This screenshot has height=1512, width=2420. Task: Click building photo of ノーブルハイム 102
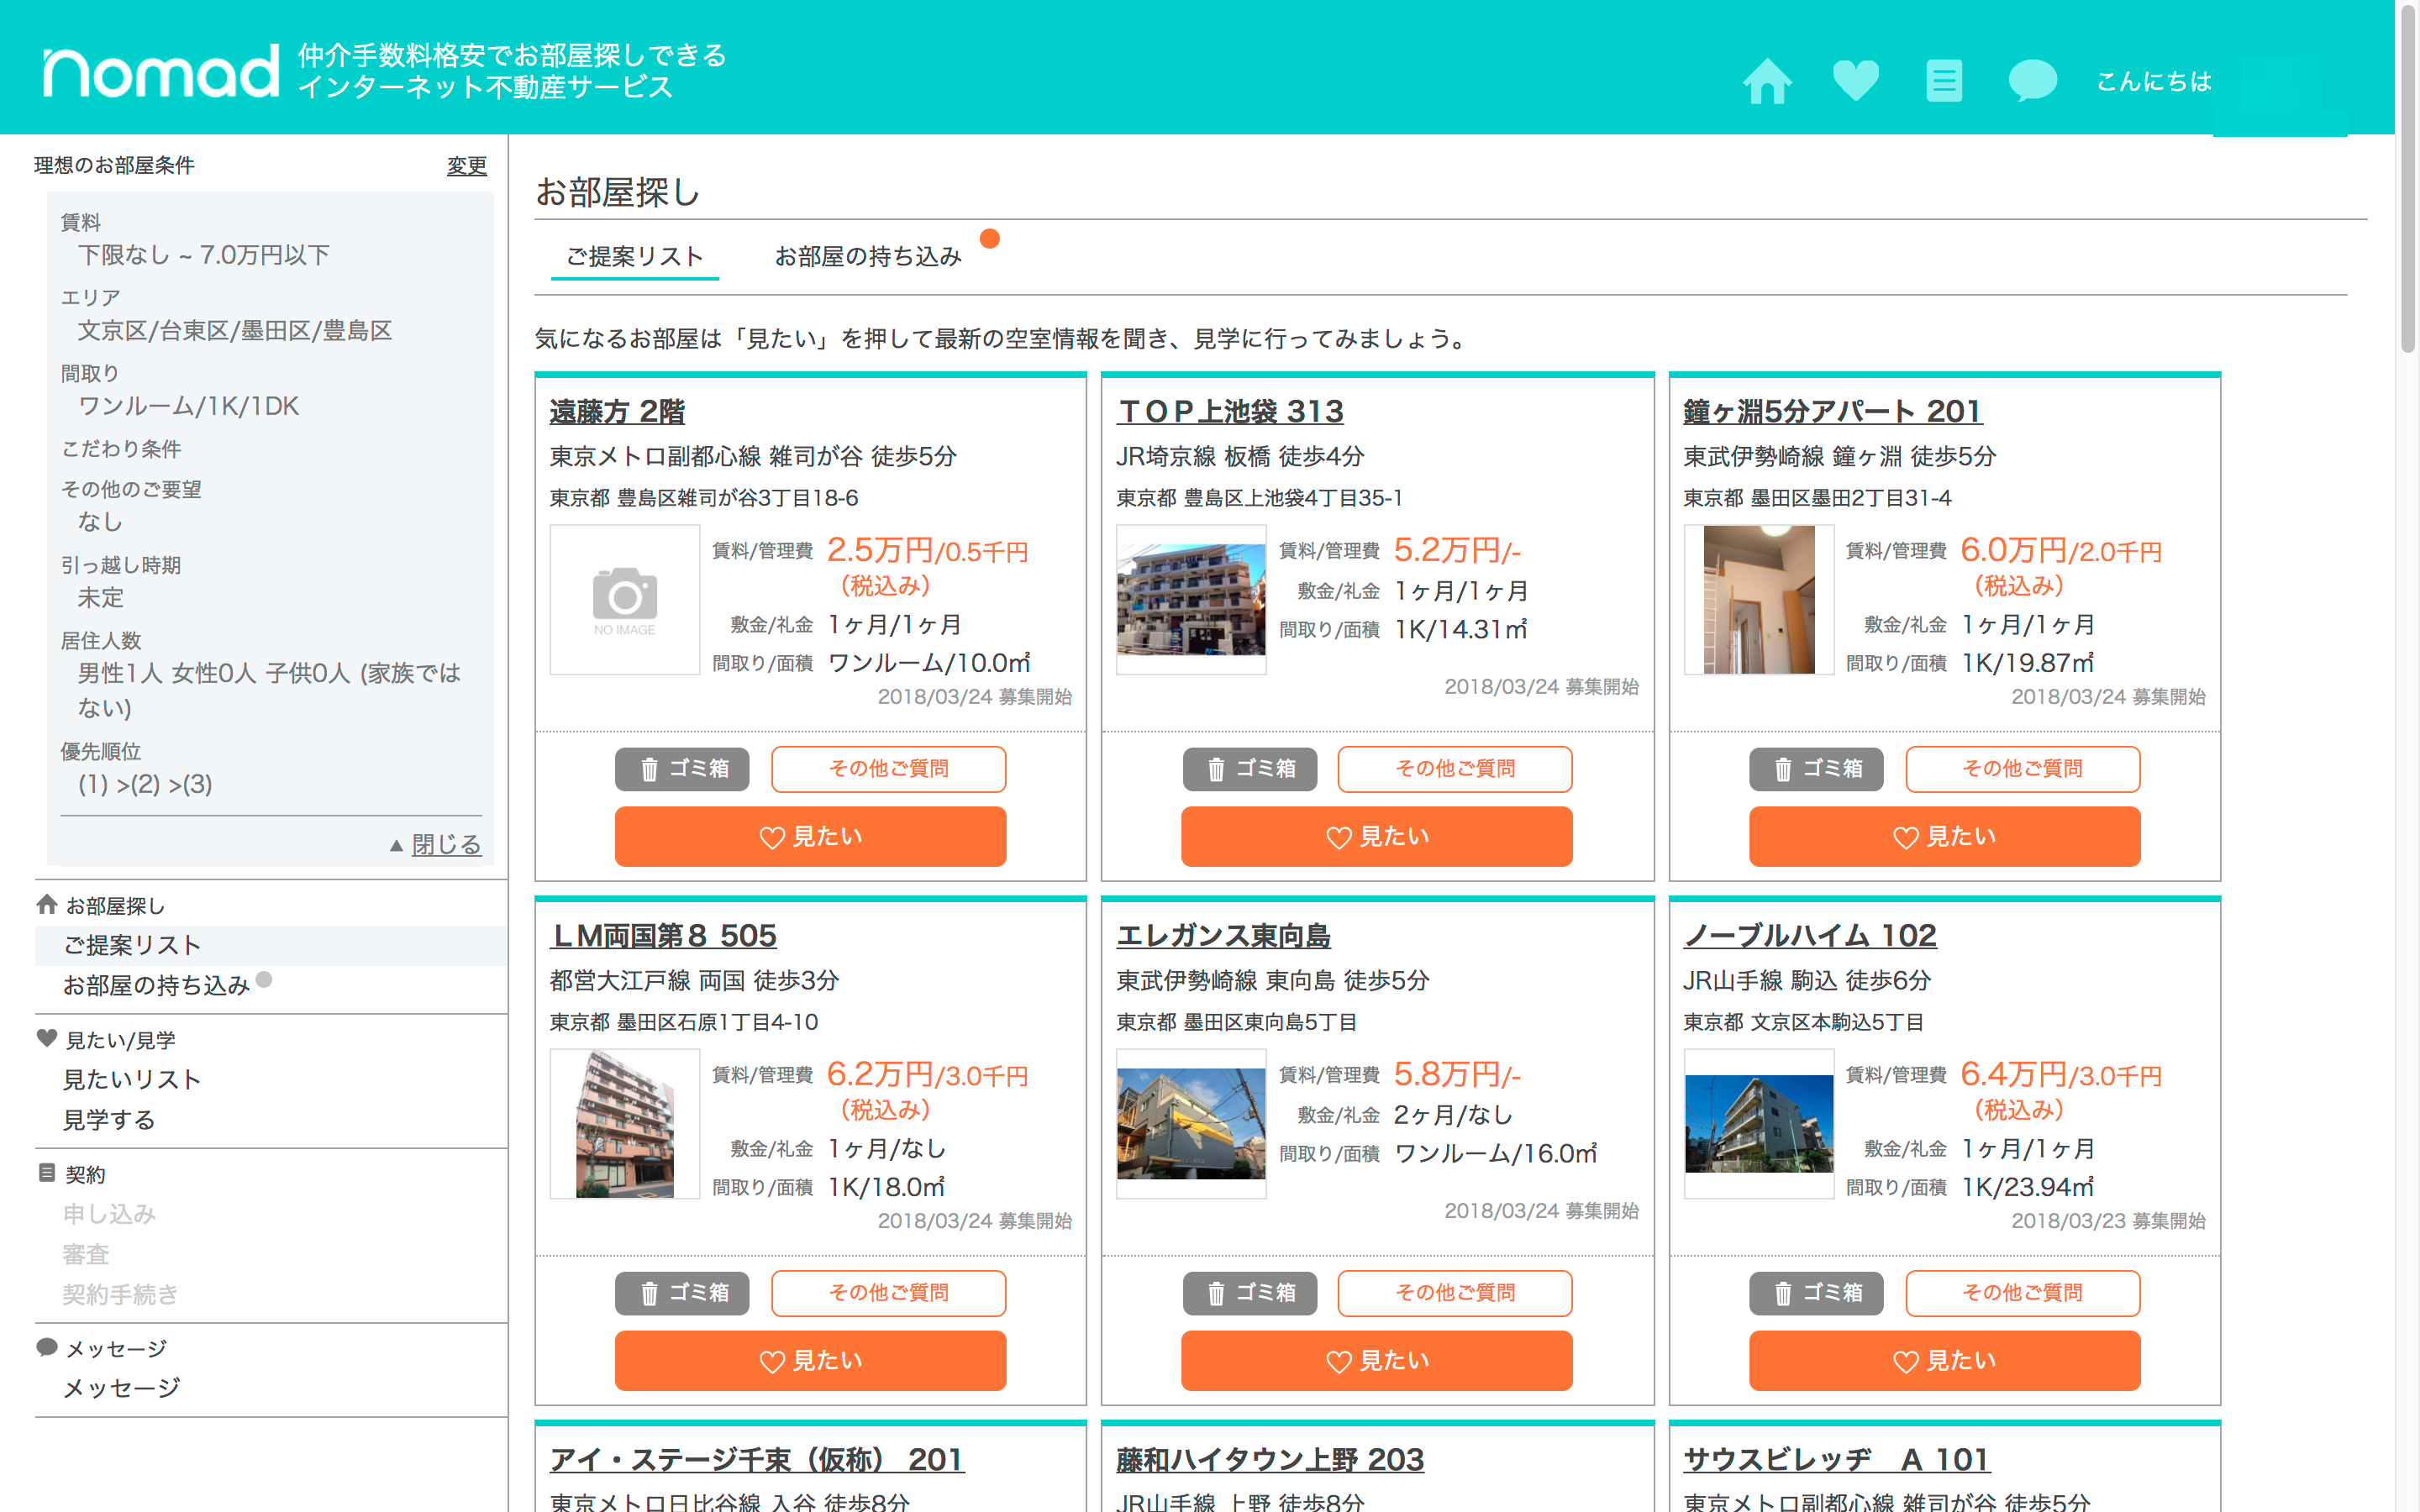pyautogui.click(x=1759, y=1124)
